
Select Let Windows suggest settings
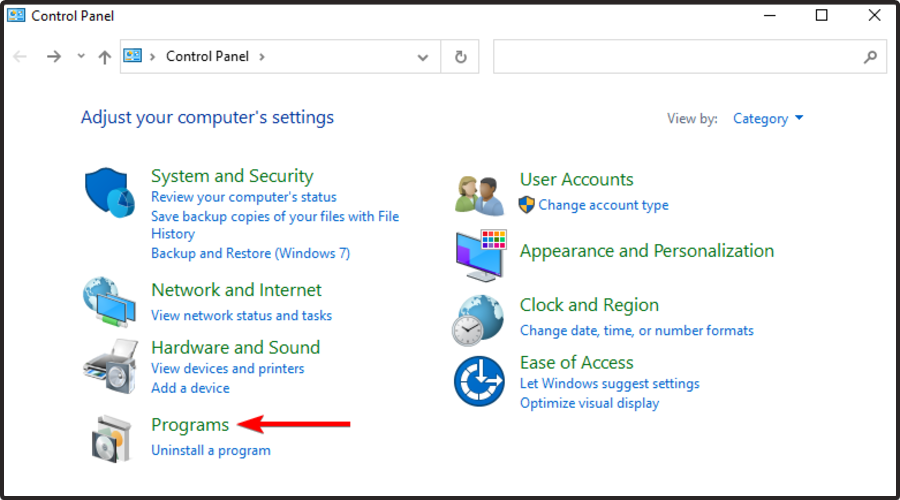pos(610,383)
